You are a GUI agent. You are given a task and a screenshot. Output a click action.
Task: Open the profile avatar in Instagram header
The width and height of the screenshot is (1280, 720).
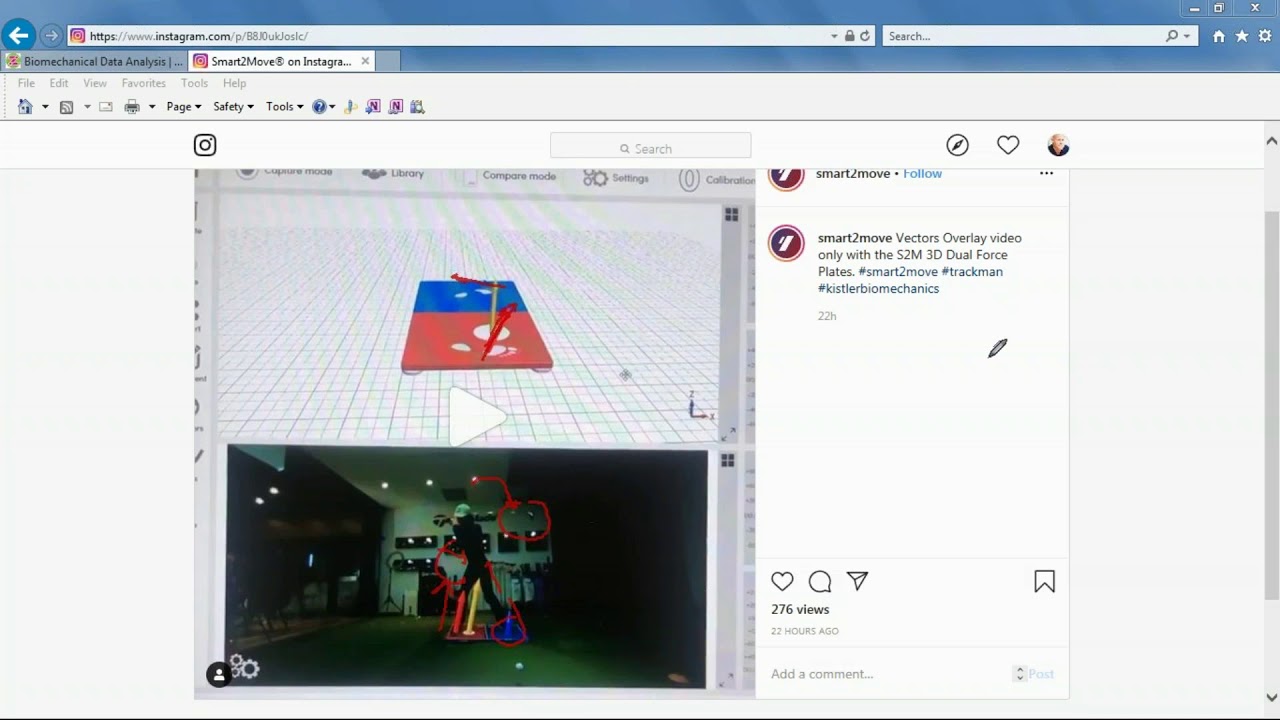click(x=1058, y=146)
